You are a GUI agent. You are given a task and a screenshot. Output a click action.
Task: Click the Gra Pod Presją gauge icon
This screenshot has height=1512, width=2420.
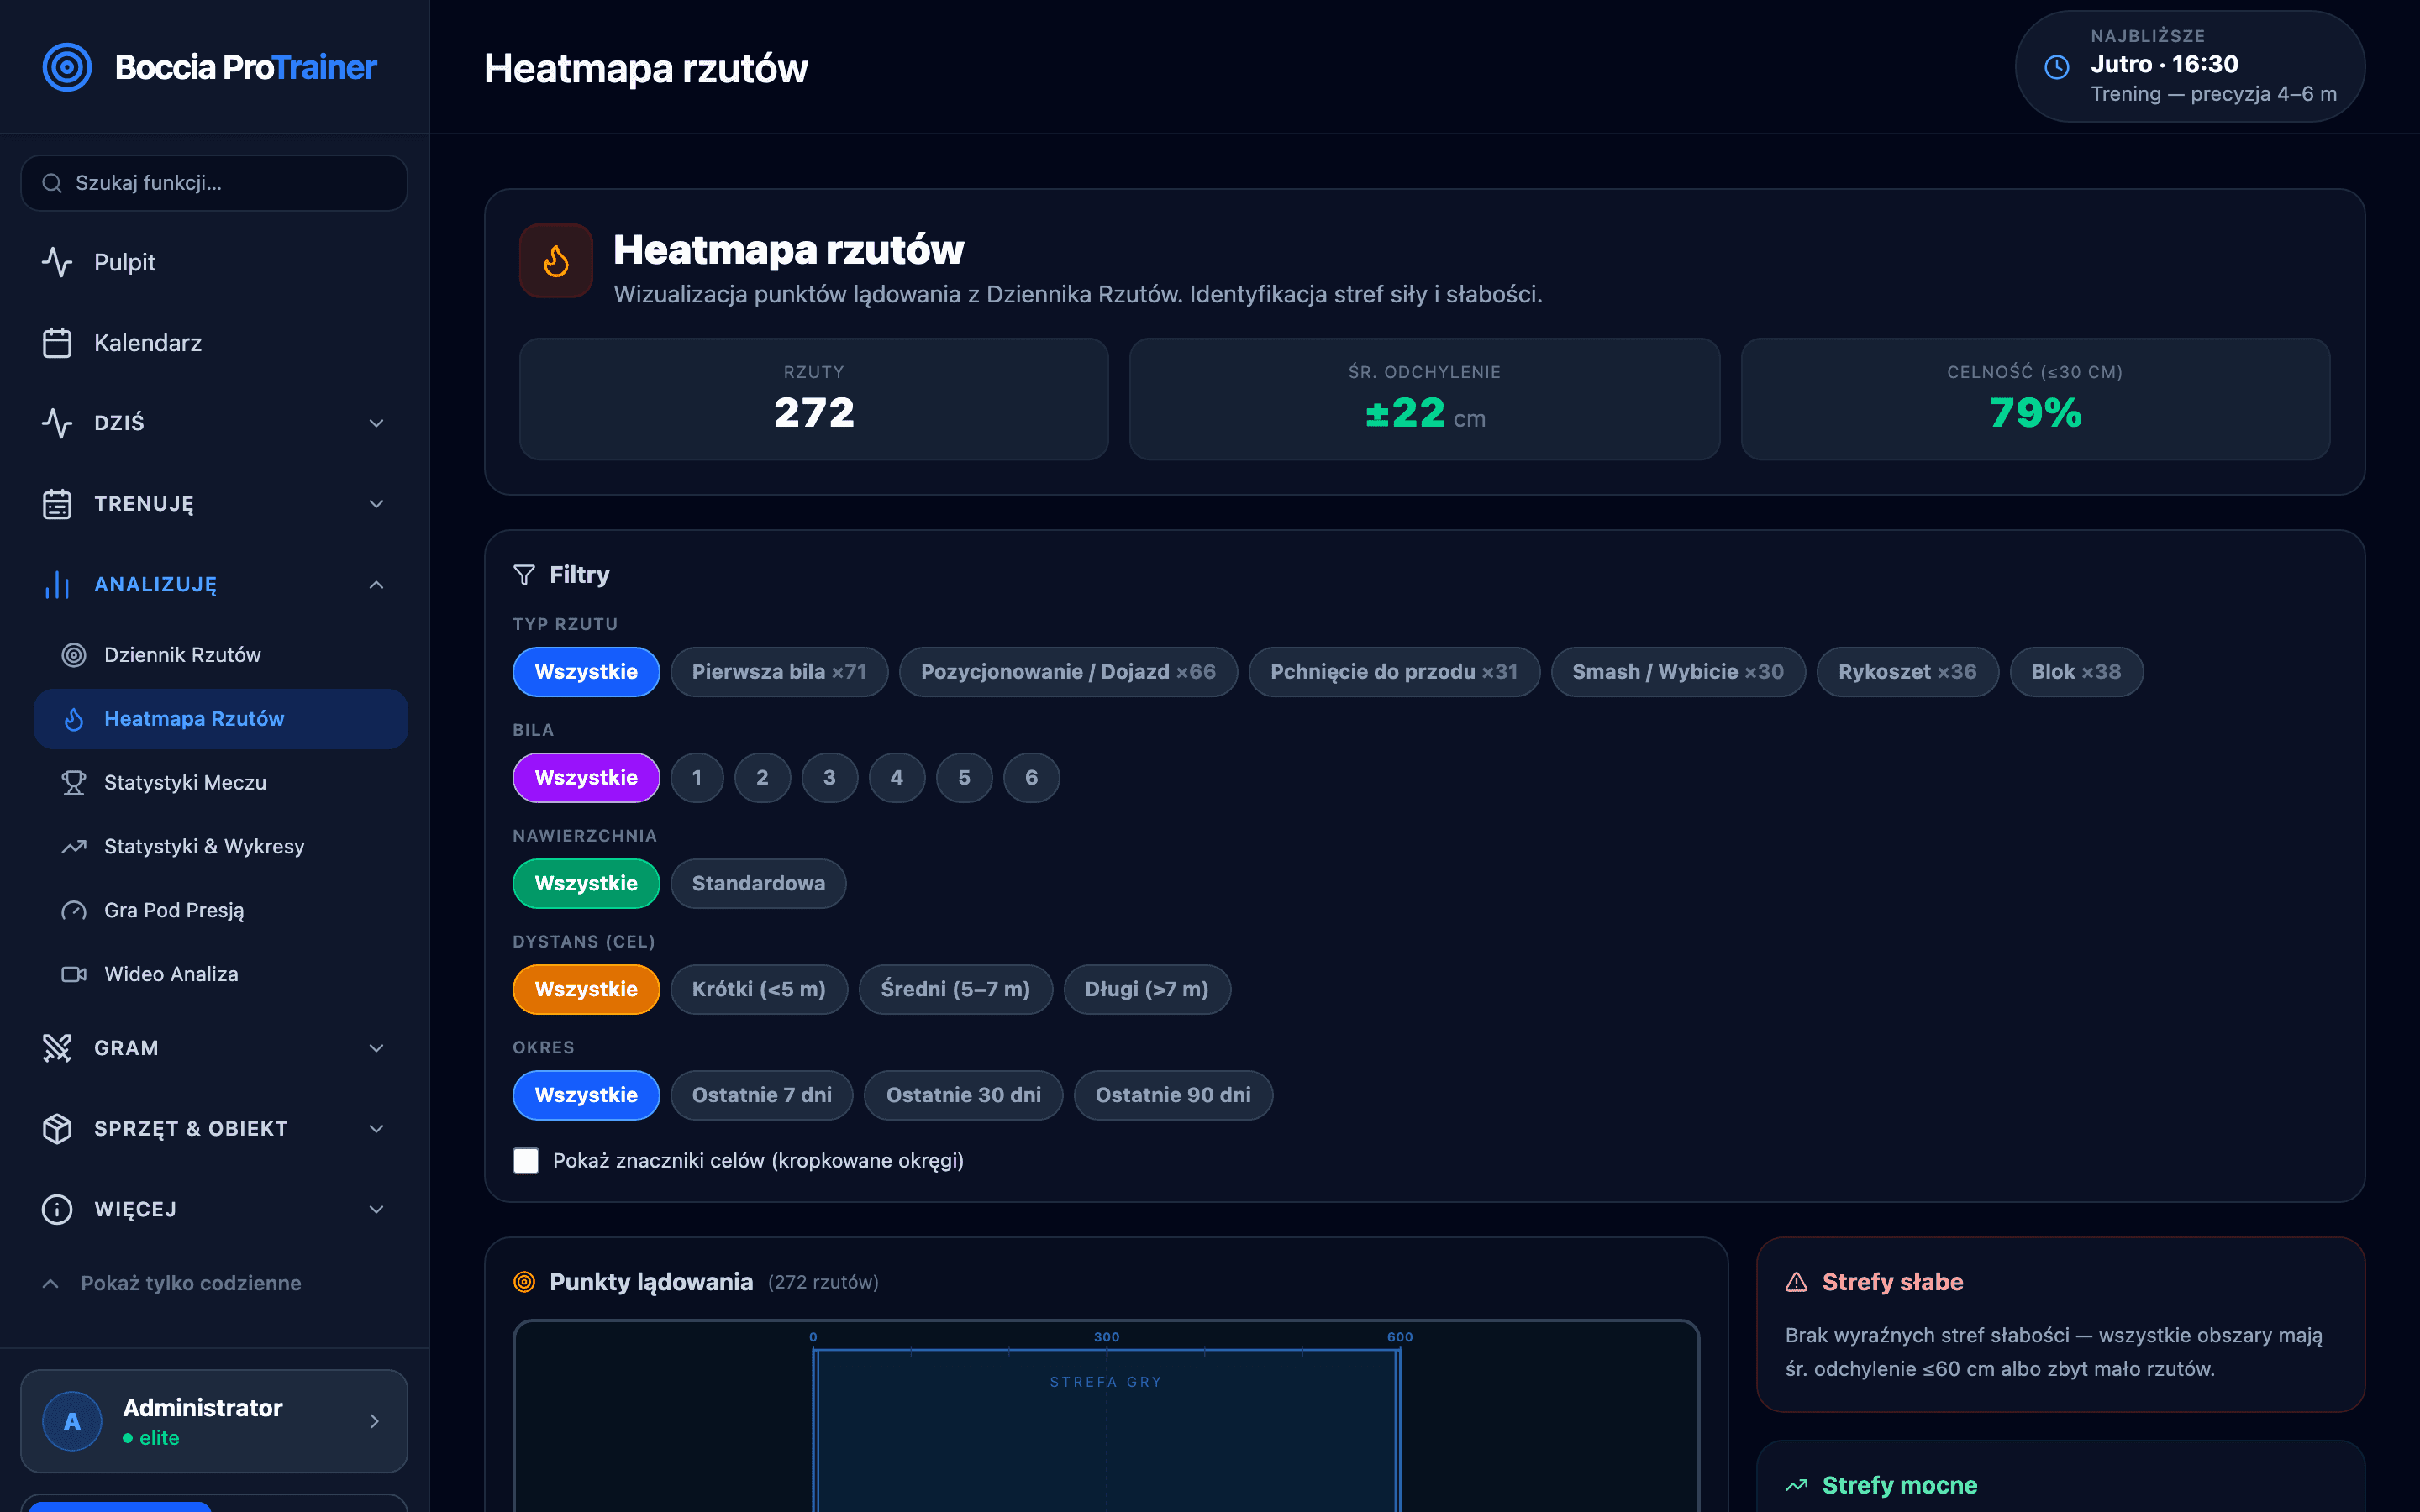pyautogui.click(x=74, y=911)
